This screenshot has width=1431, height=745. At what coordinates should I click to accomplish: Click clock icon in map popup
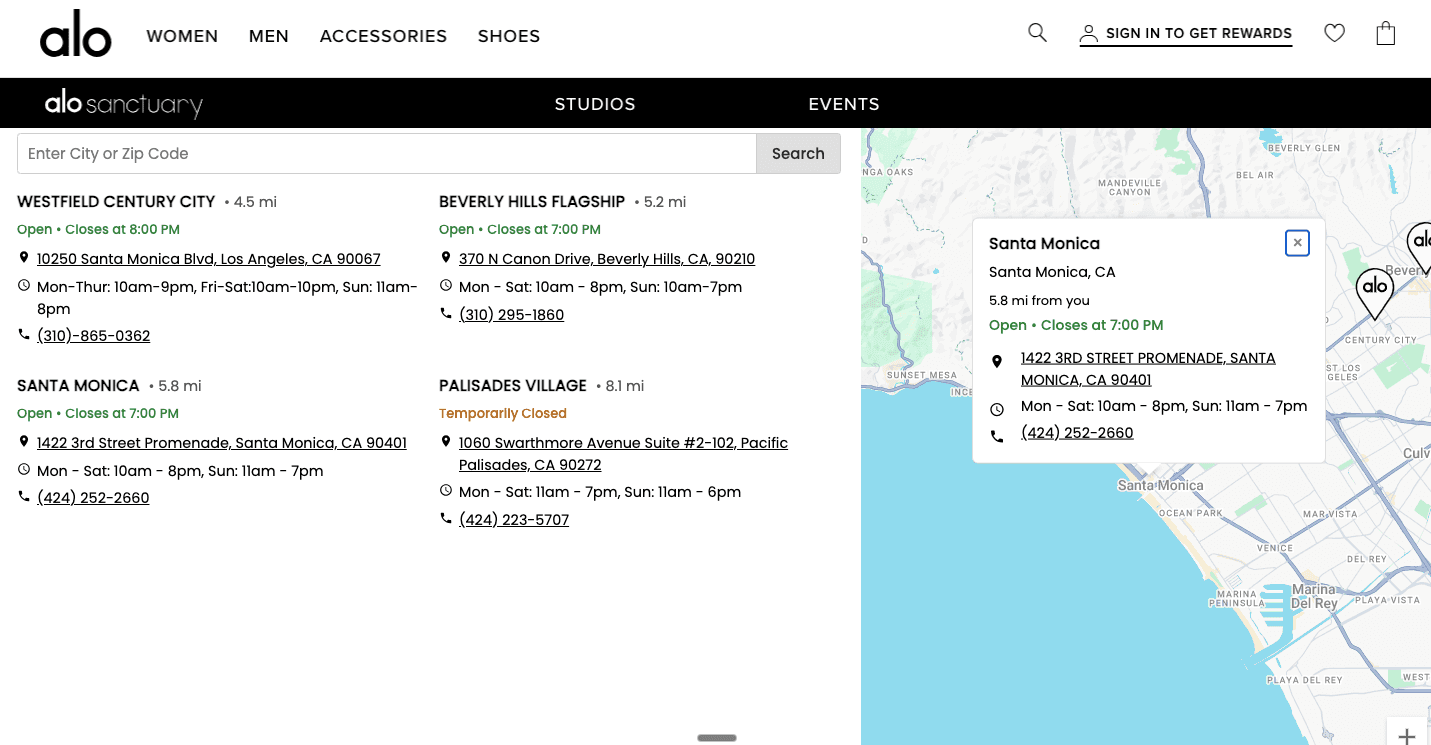[x=997, y=409]
